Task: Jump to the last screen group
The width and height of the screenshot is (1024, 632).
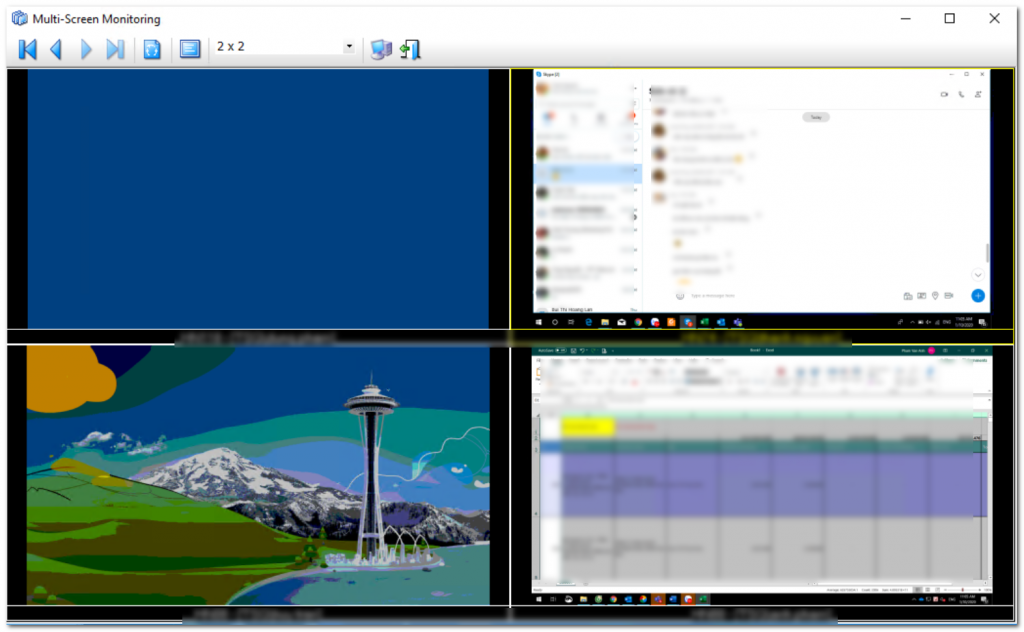Action: tap(115, 50)
